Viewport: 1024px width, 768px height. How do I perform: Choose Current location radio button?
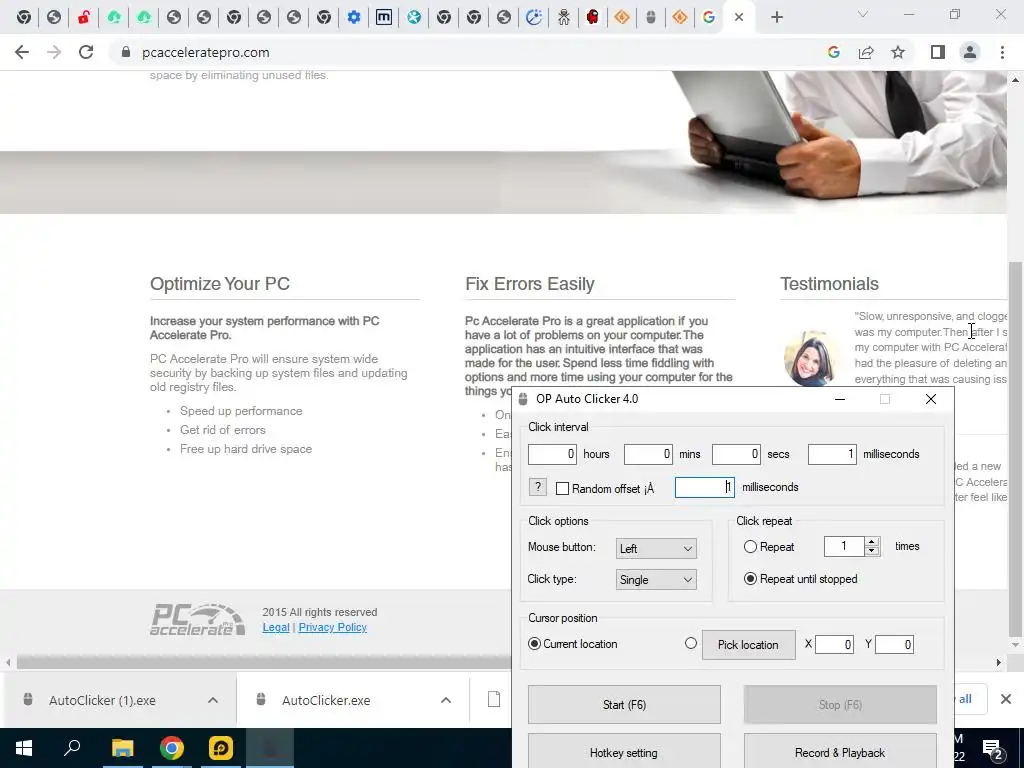[534, 644]
